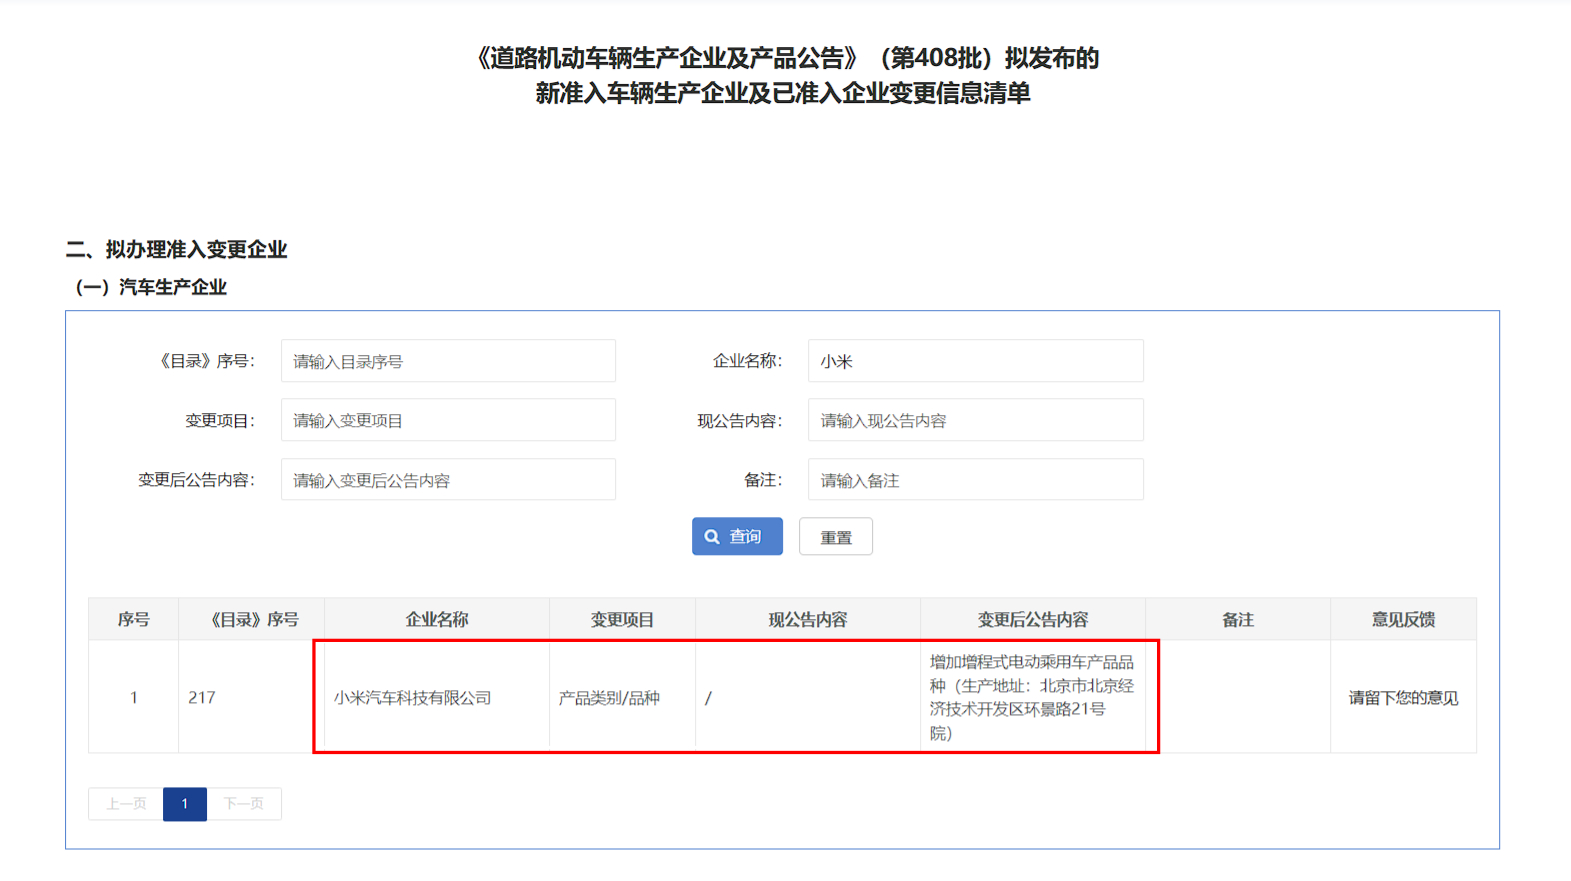Go to previous page 上一页
1571x881 pixels.
(x=126, y=804)
